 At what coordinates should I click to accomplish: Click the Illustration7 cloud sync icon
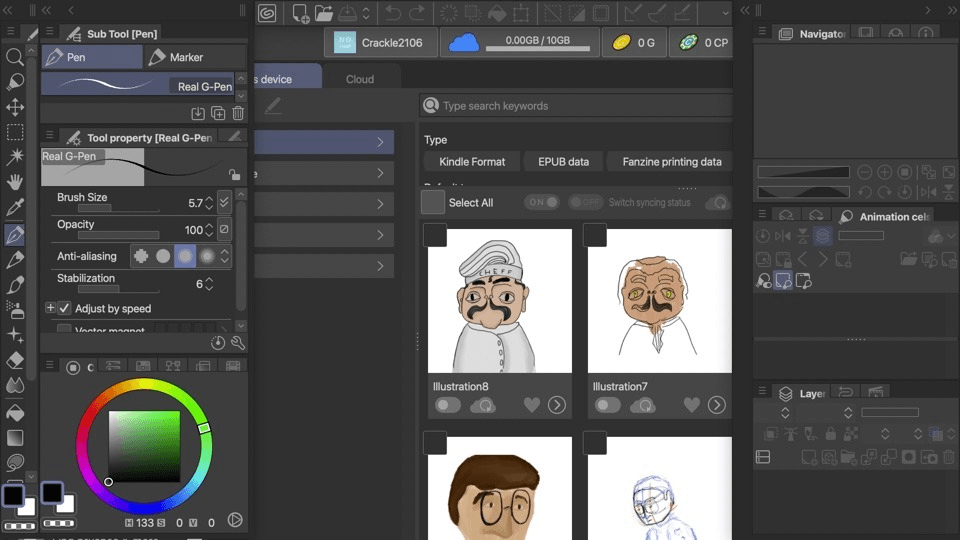tap(643, 405)
